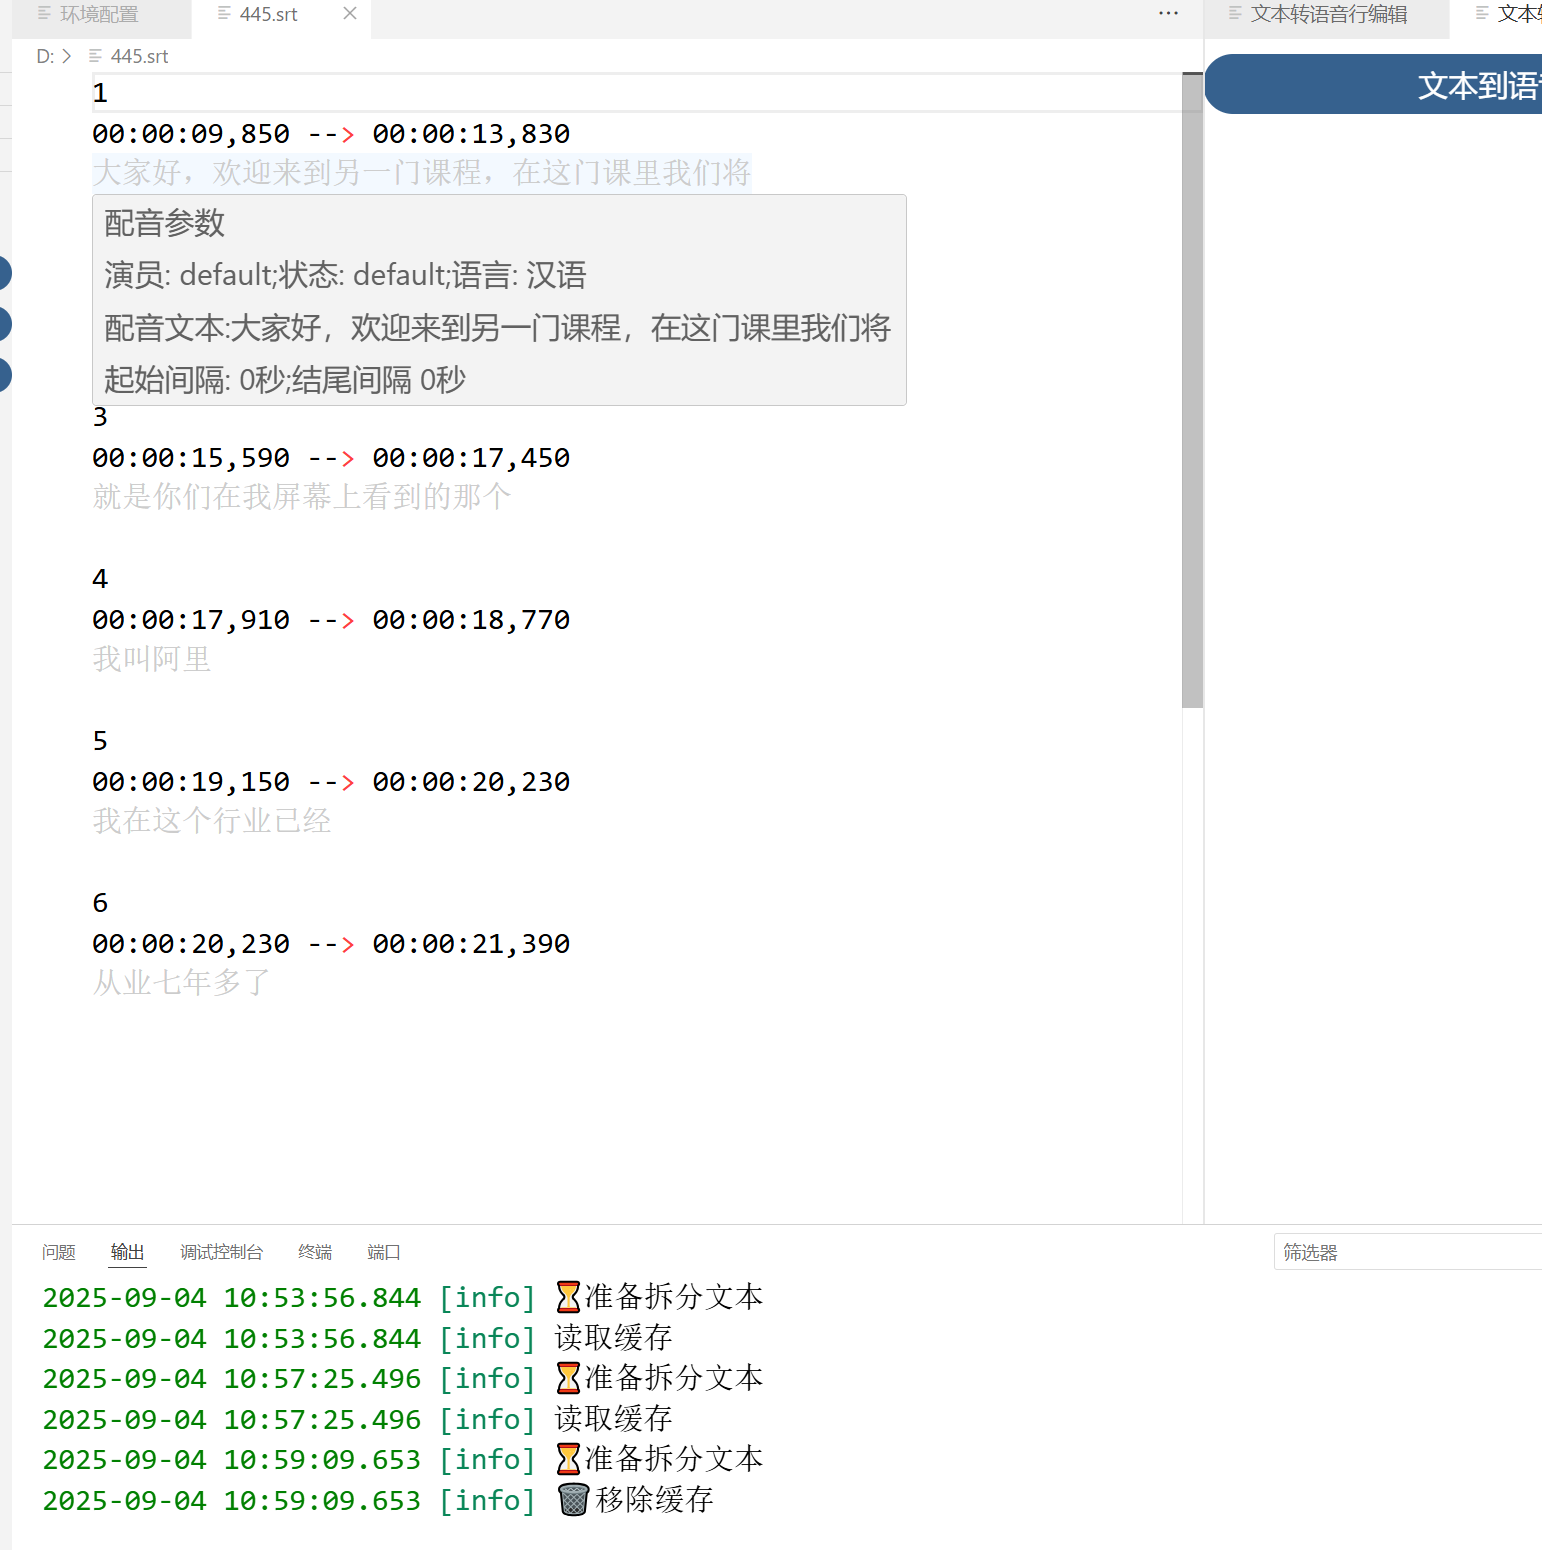Switch to the 终端 panel

(x=315, y=1252)
